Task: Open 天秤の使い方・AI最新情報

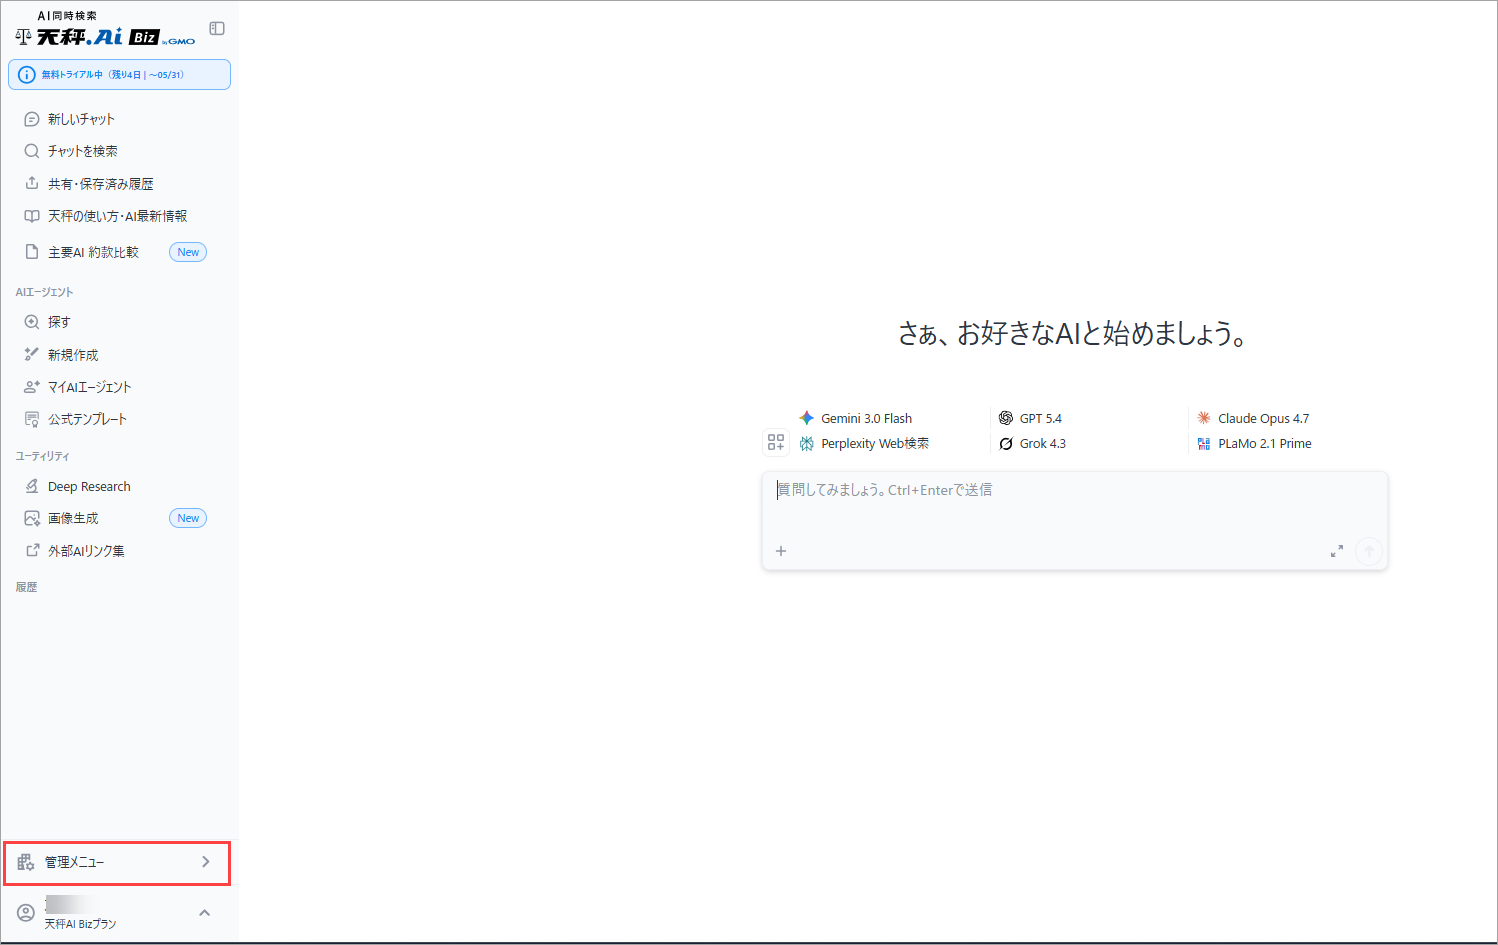Action: (x=119, y=216)
